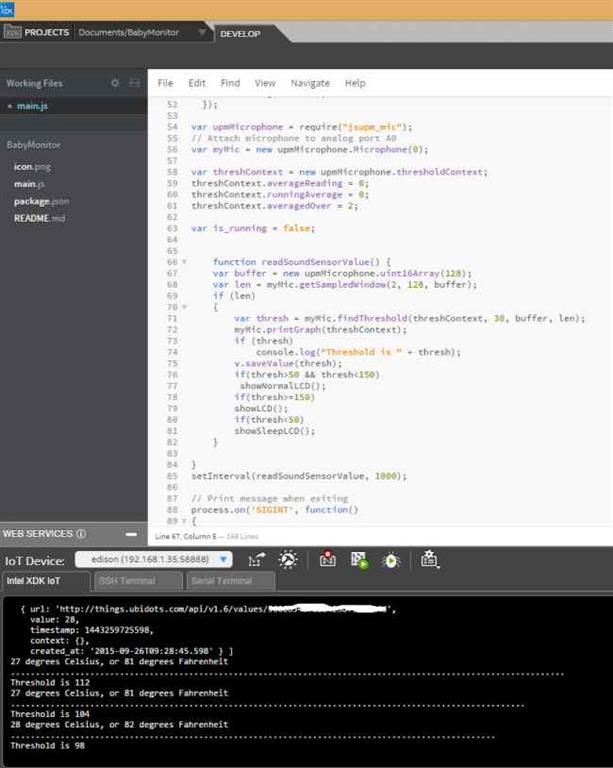The width and height of the screenshot is (613, 768).
Task: Select the Serial Terminal tab
Action: [x=230, y=581]
